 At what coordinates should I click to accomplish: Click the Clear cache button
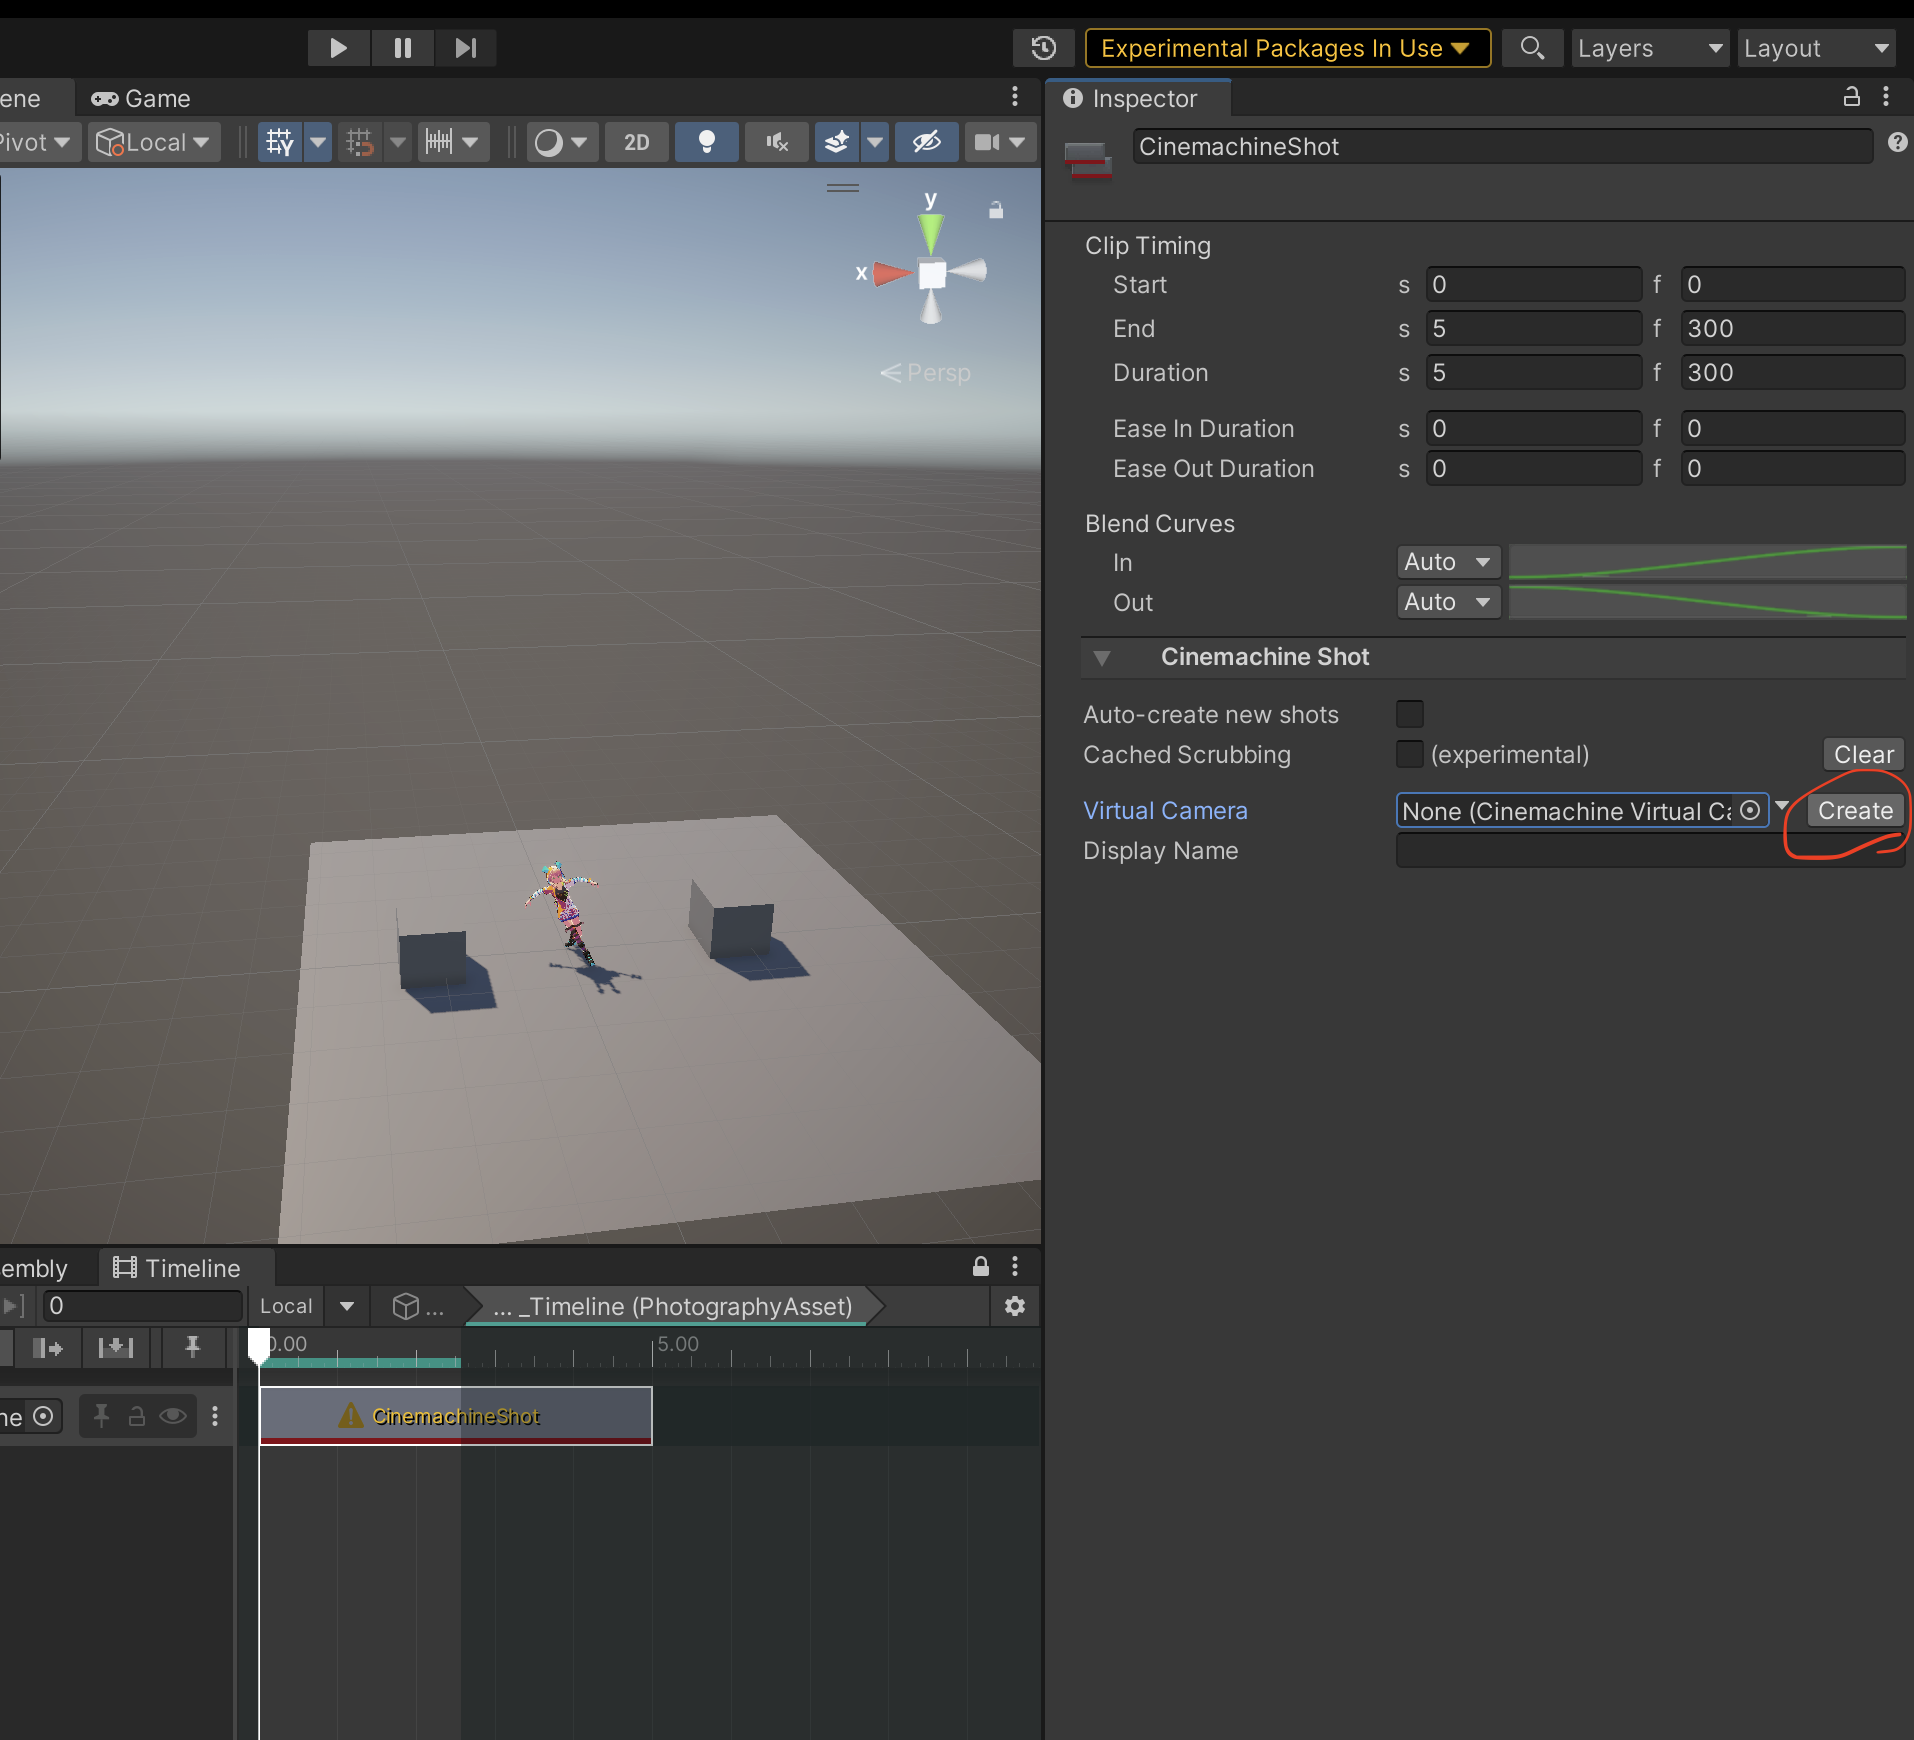(1863, 755)
